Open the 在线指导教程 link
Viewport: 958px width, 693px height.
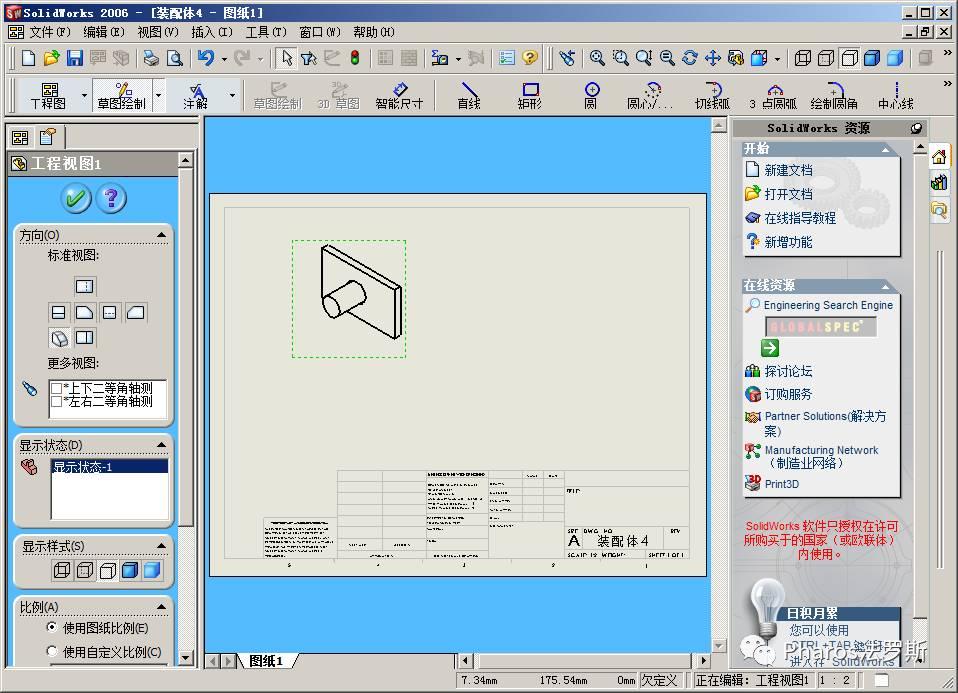coord(799,218)
